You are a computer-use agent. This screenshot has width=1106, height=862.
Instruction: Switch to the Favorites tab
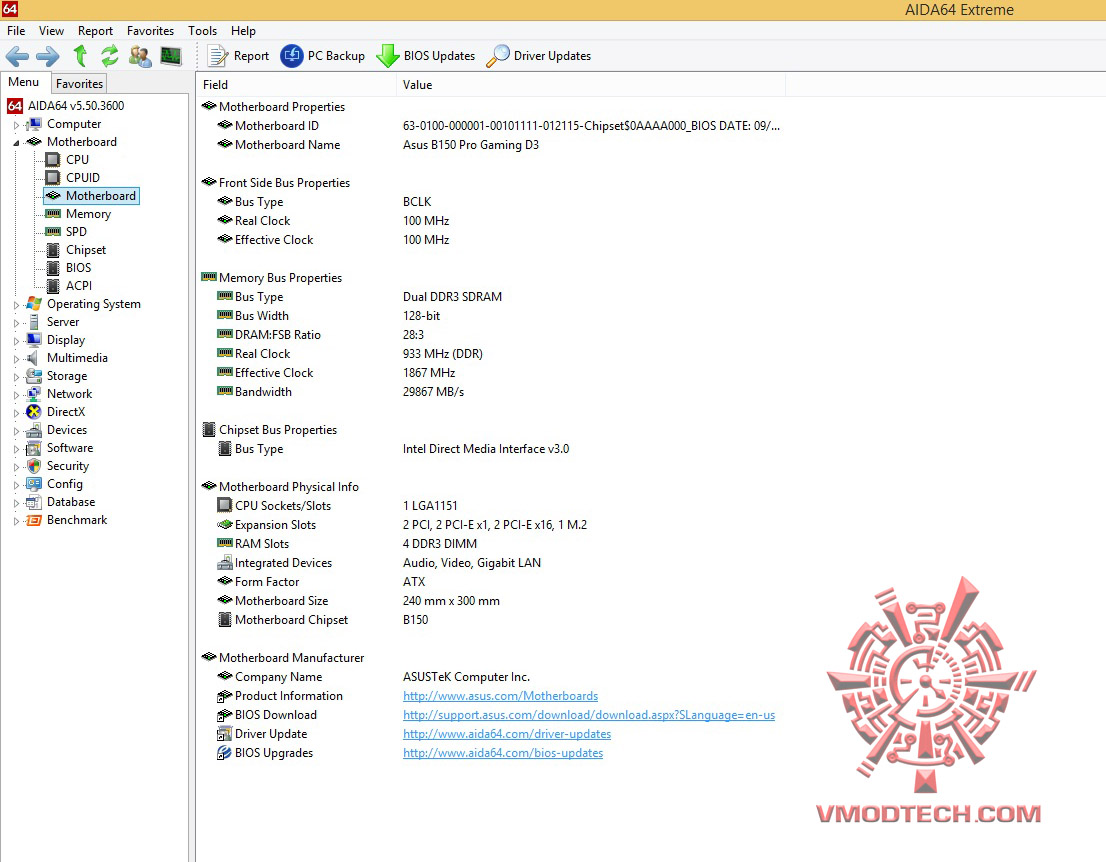pyautogui.click(x=79, y=83)
